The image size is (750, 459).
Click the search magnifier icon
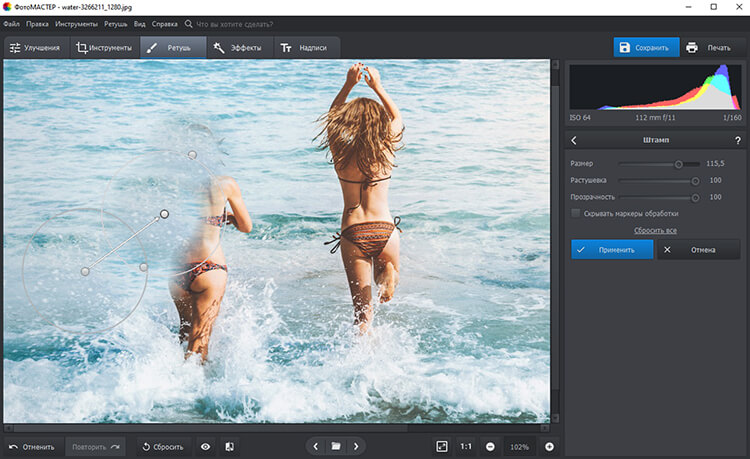click(x=188, y=24)
